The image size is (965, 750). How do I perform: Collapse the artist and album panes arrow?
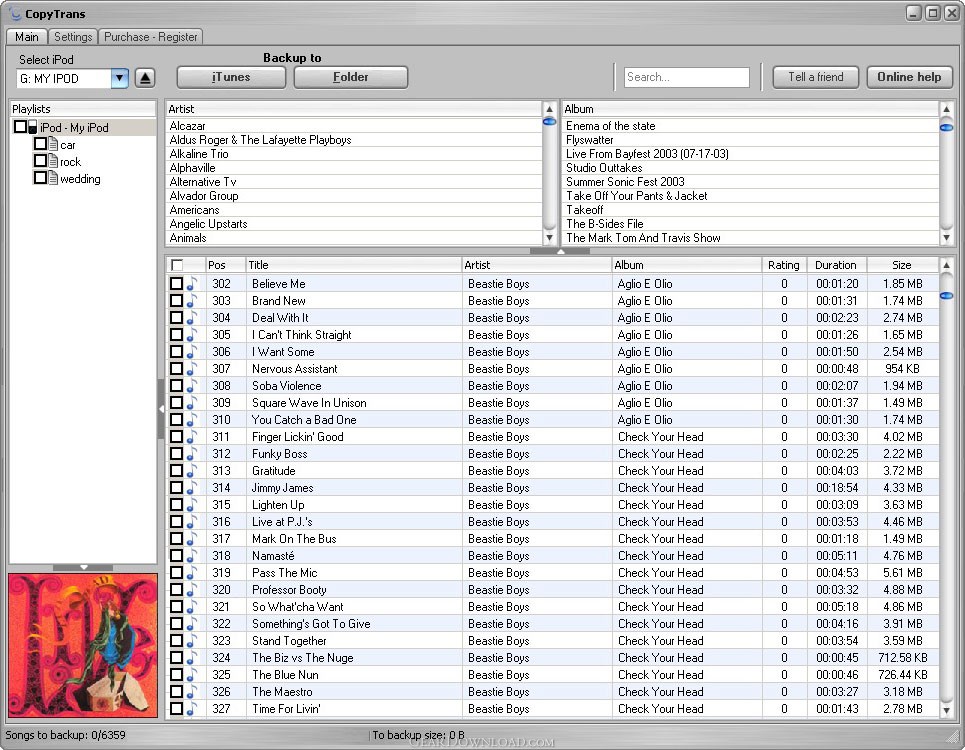click(x=560, y=251)
